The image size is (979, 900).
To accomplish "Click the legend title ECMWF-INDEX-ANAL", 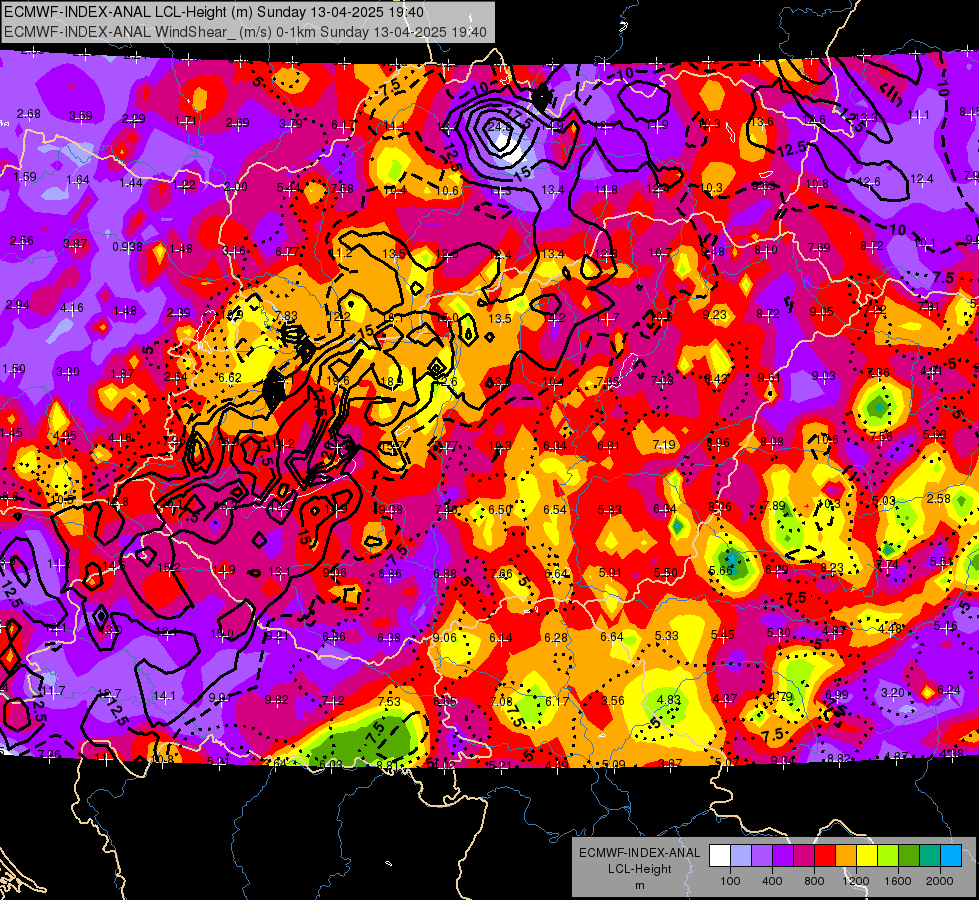I will (639, 853).
